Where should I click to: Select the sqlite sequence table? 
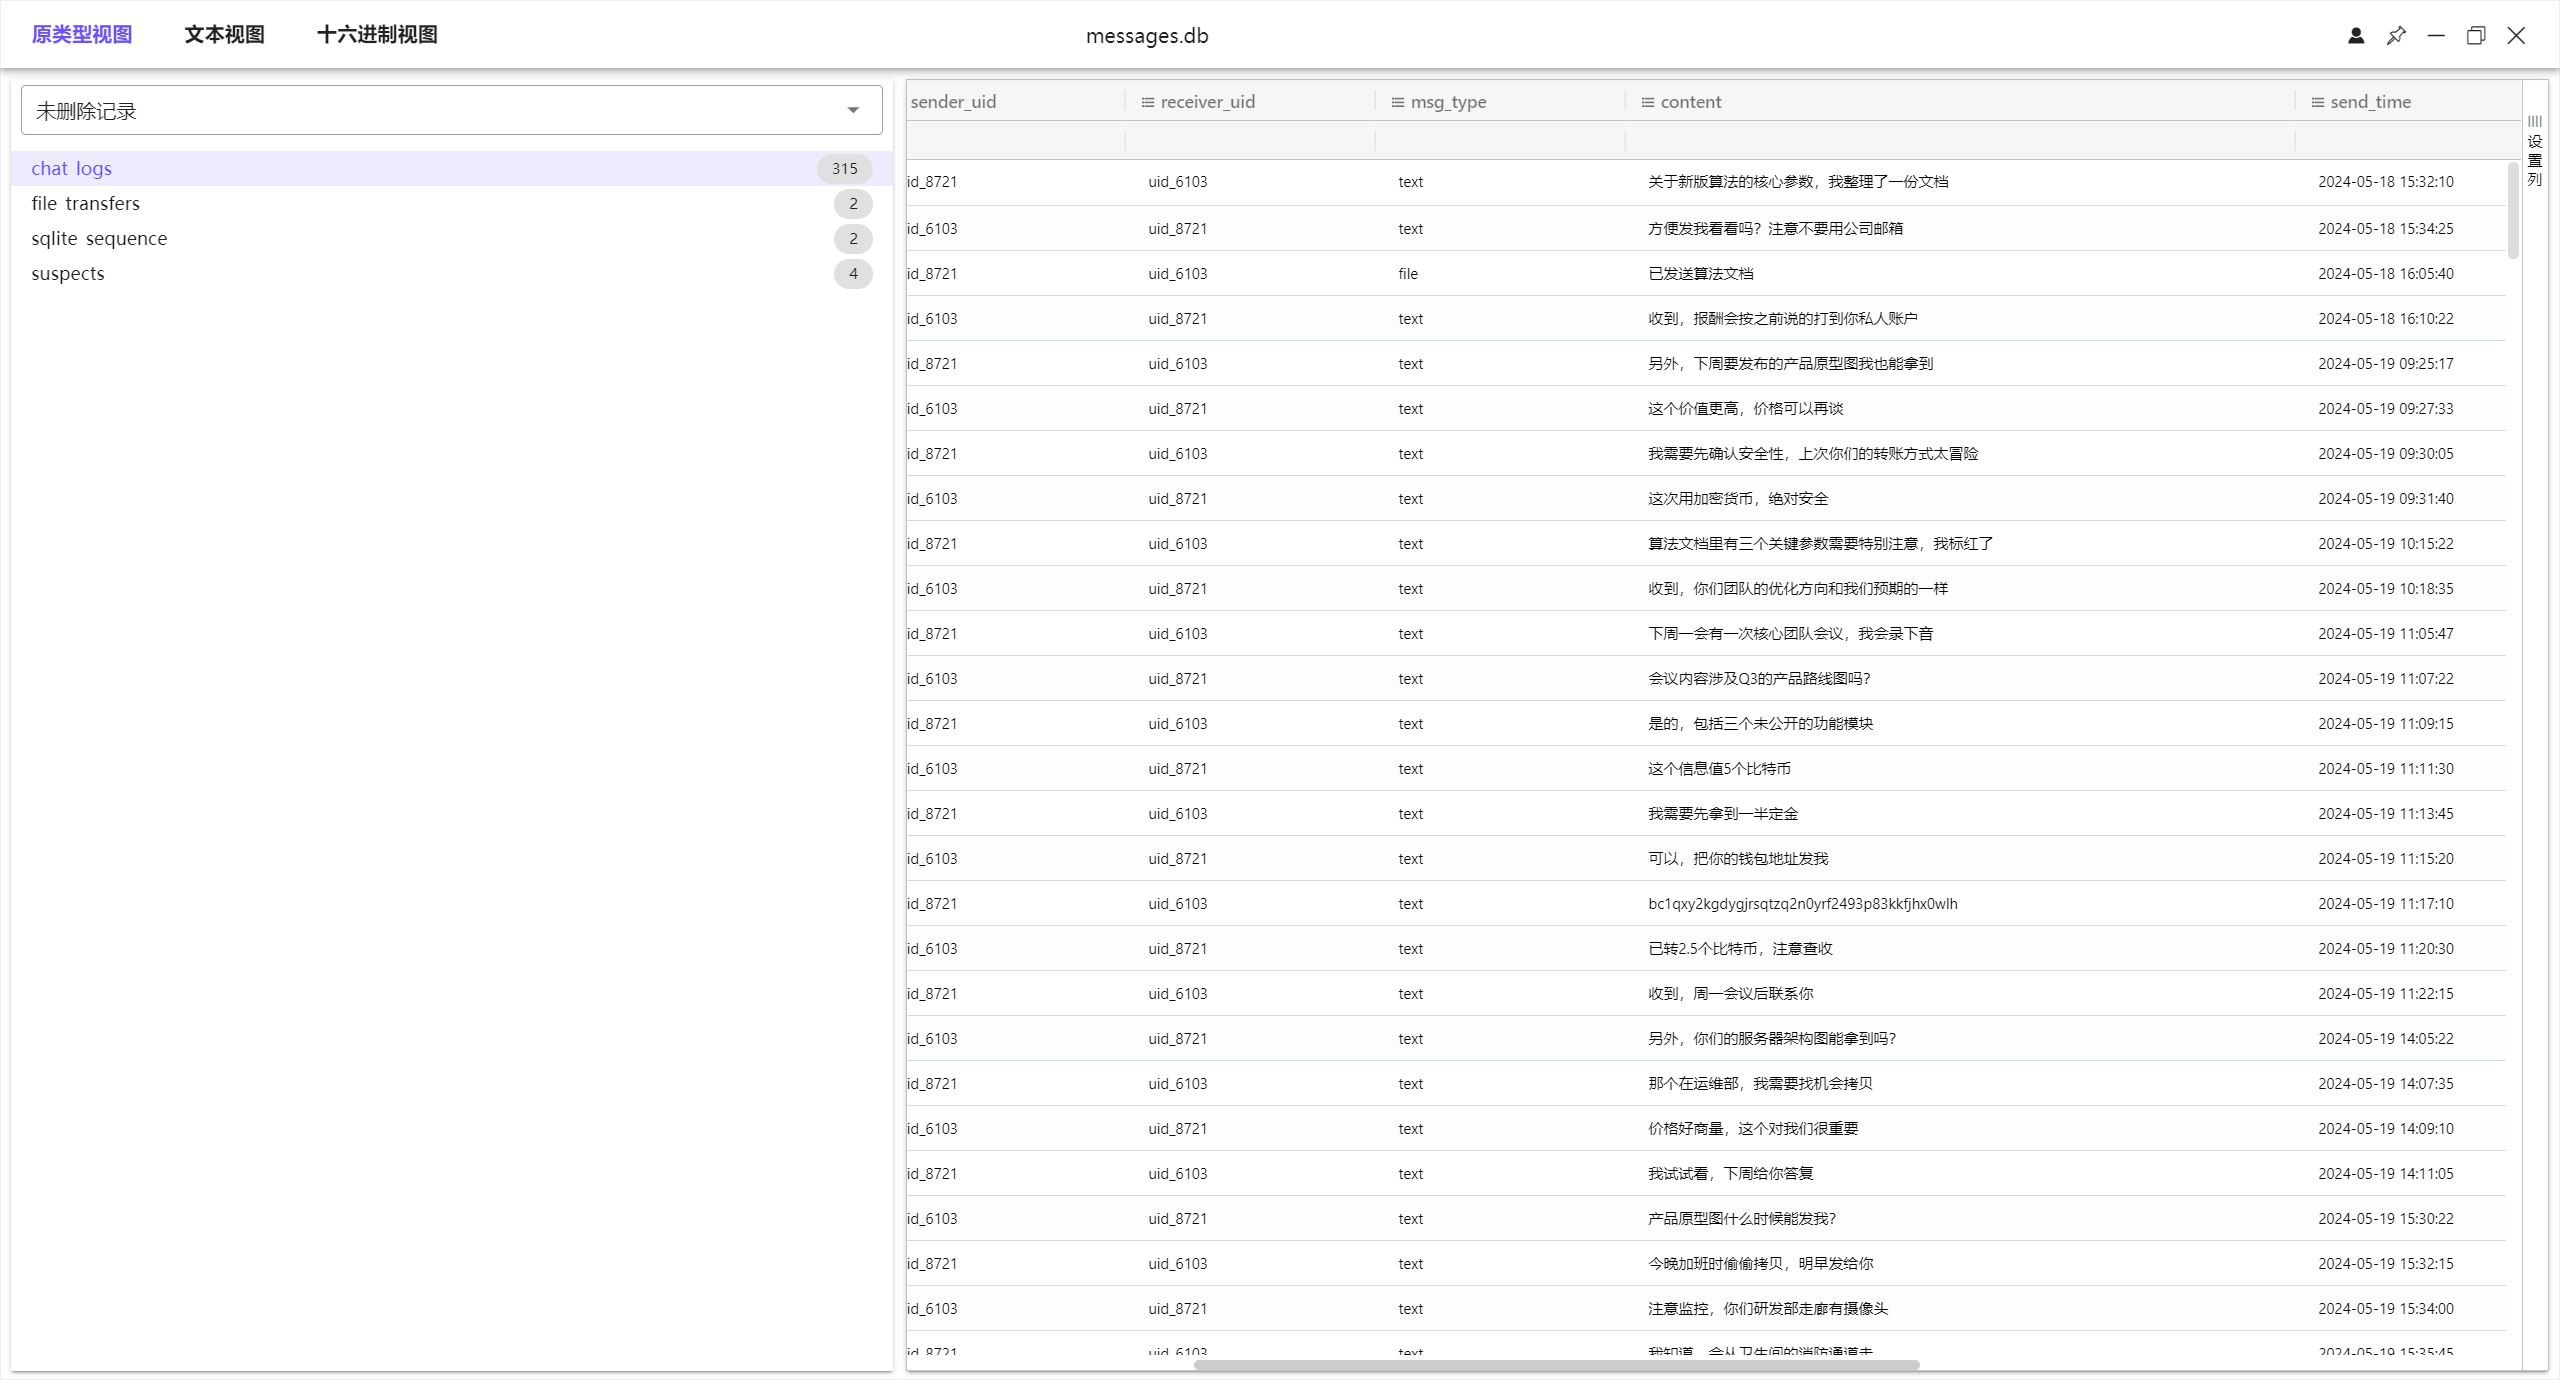[x=99, y=238]
